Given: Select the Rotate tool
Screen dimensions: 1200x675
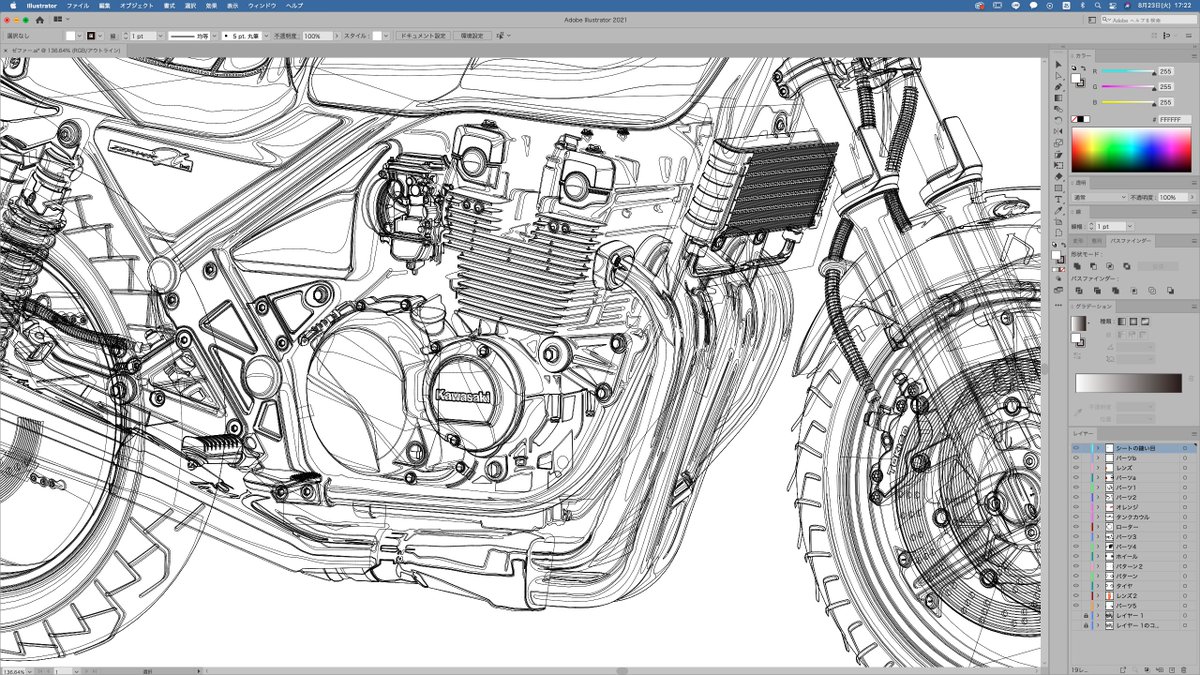Looking at the screenshot, I should (1058, 120).
